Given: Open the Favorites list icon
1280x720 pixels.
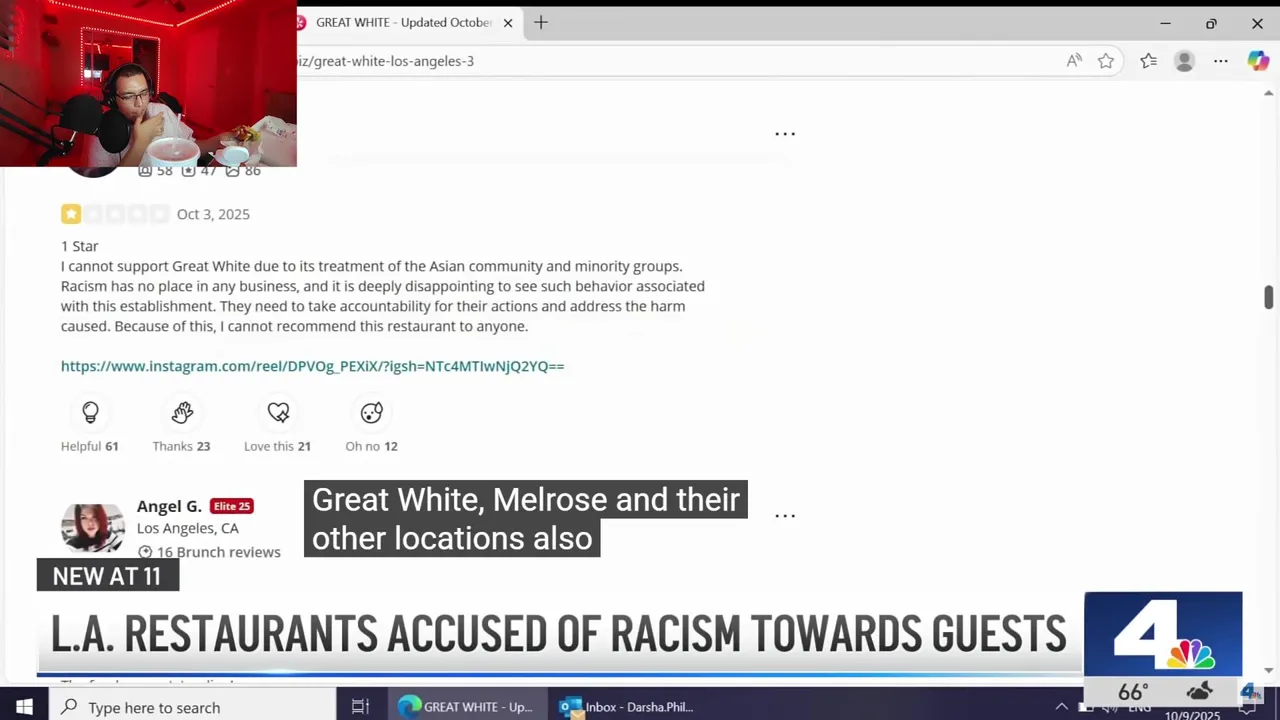Looking at the screenshot, I should tap(1148, 61).
